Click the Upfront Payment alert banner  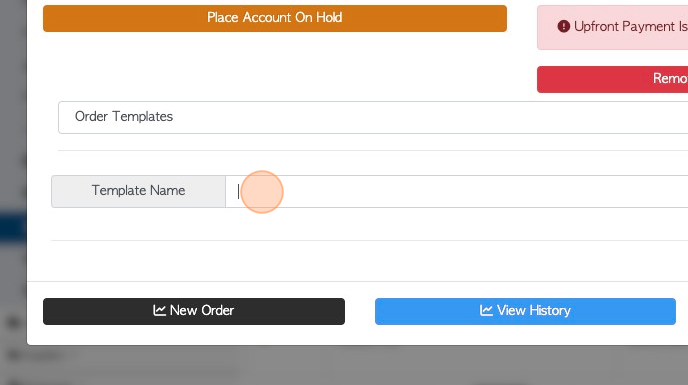(613, 27)
